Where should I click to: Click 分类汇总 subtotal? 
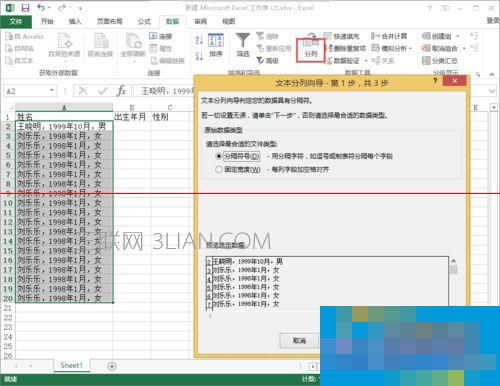[440, 61]
